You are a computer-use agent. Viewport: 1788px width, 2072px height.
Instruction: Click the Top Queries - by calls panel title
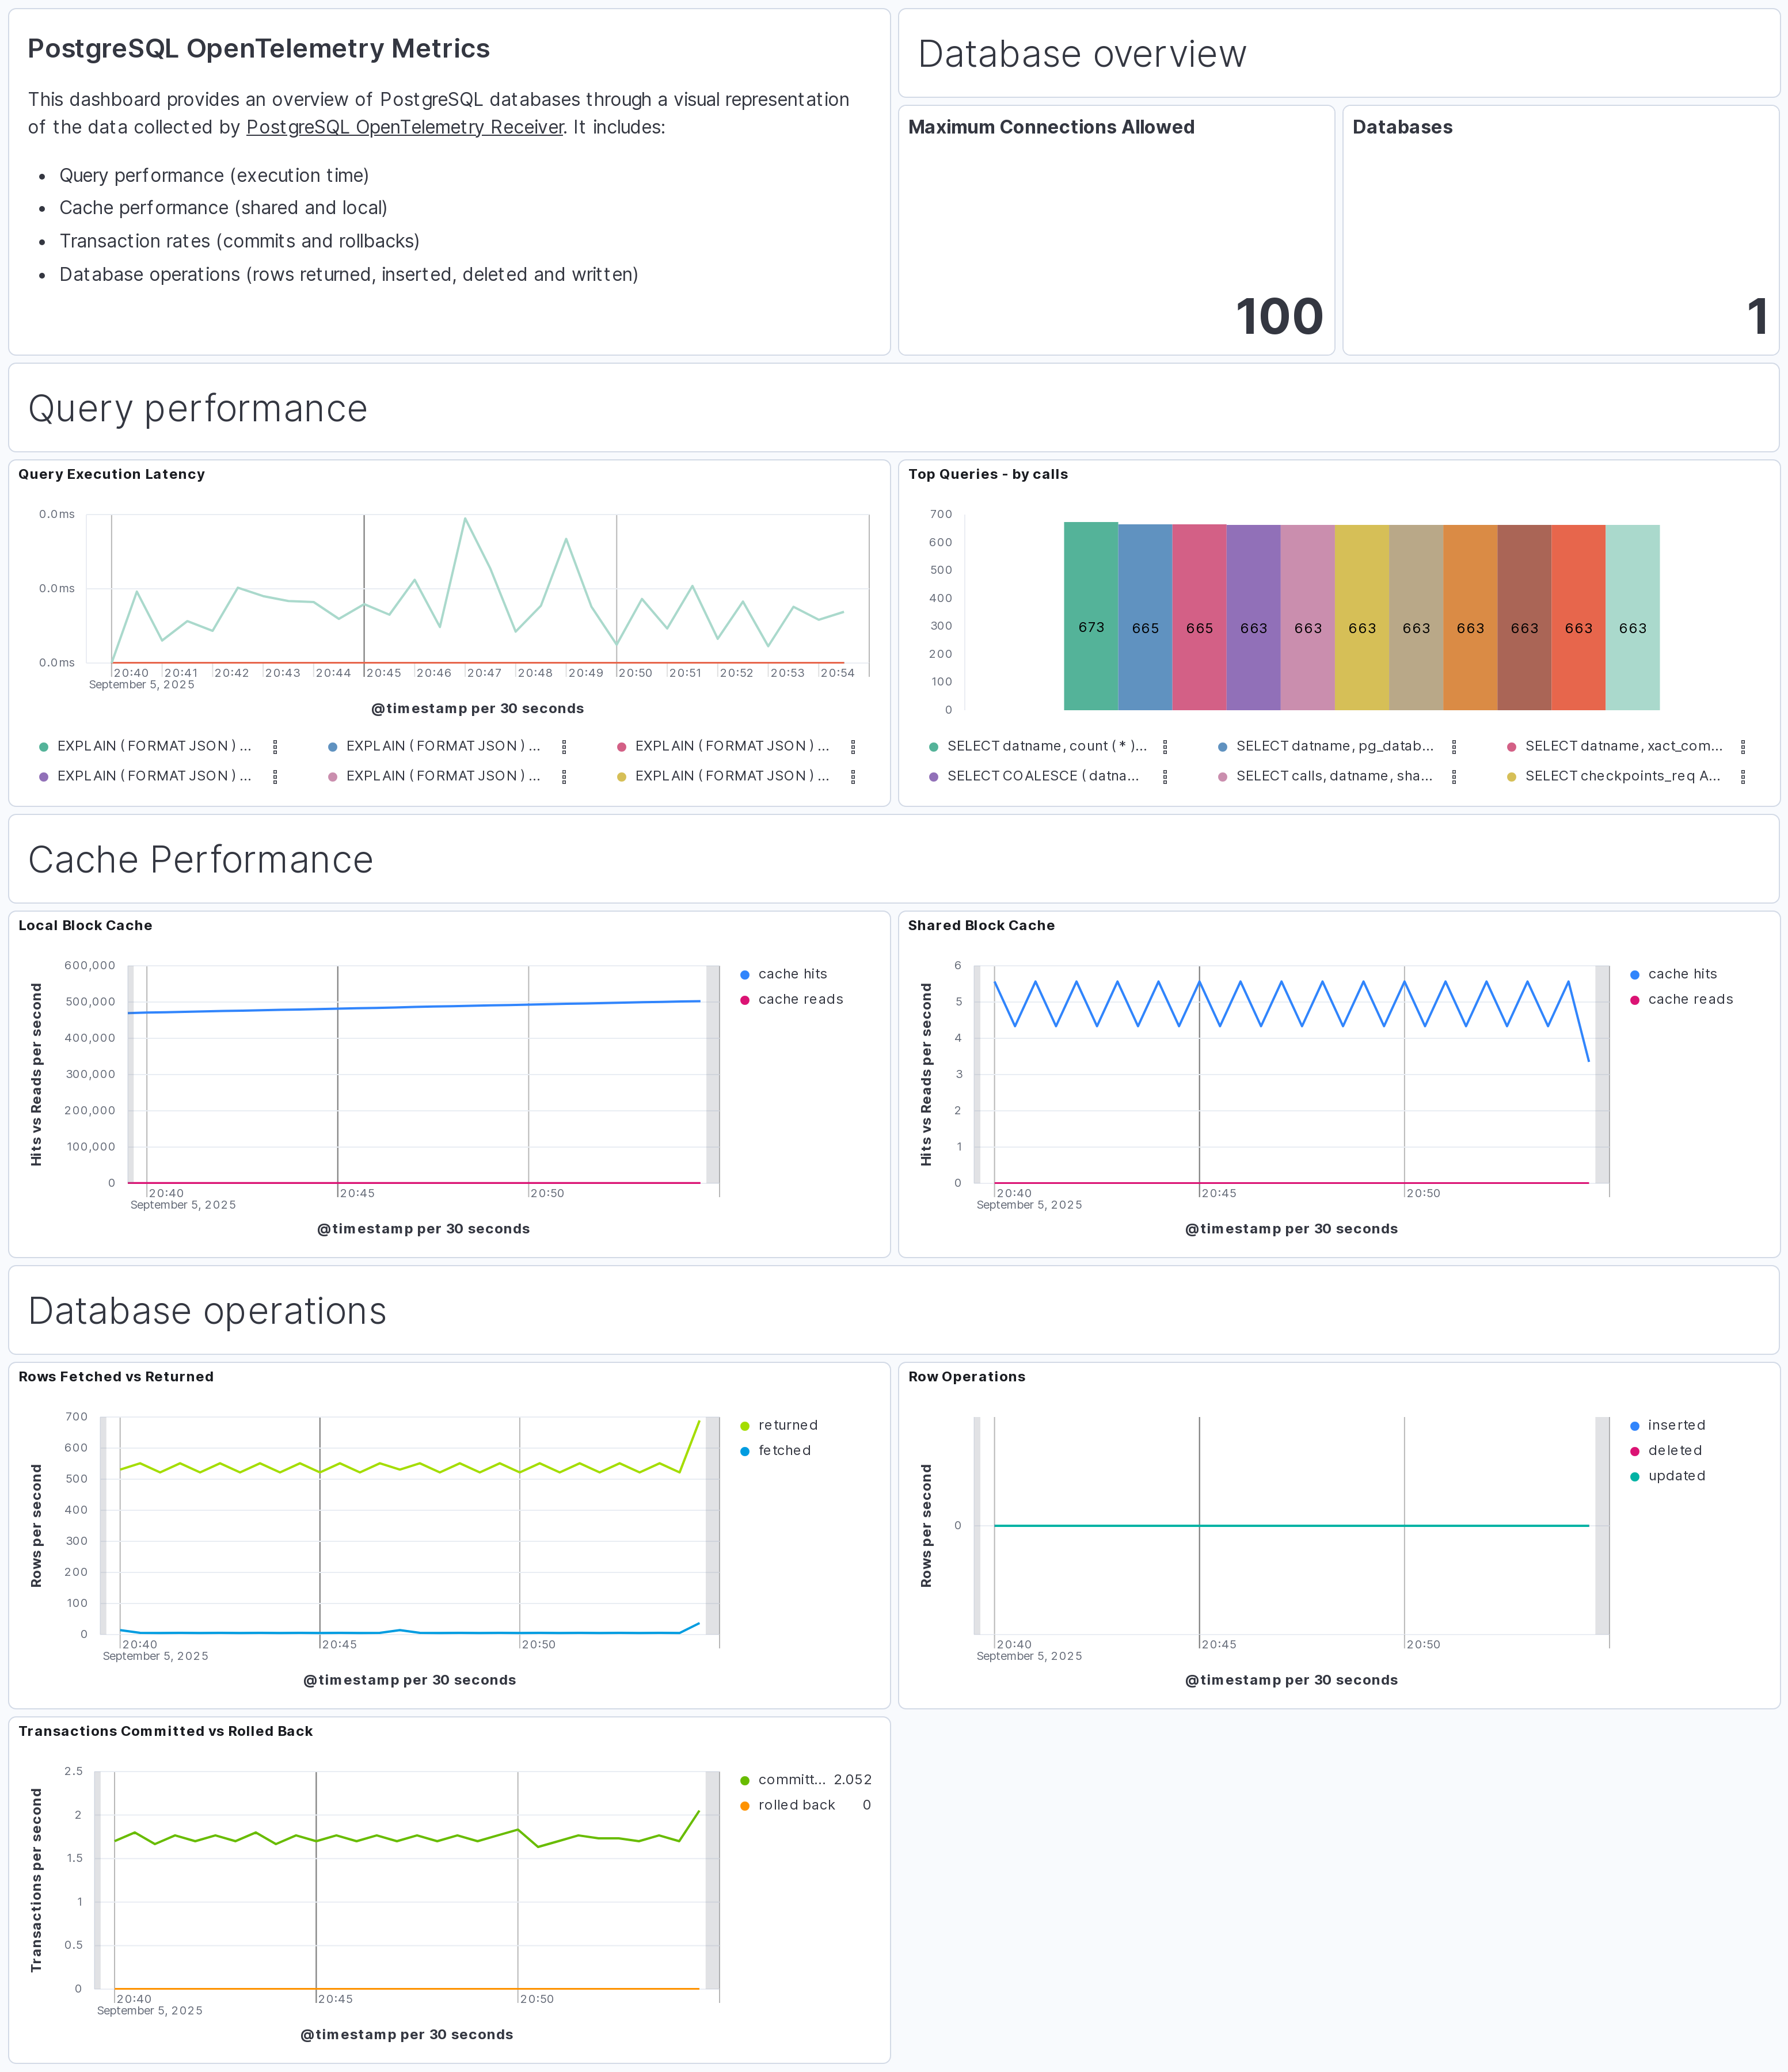pyautogui.click(x=988, y=474)
